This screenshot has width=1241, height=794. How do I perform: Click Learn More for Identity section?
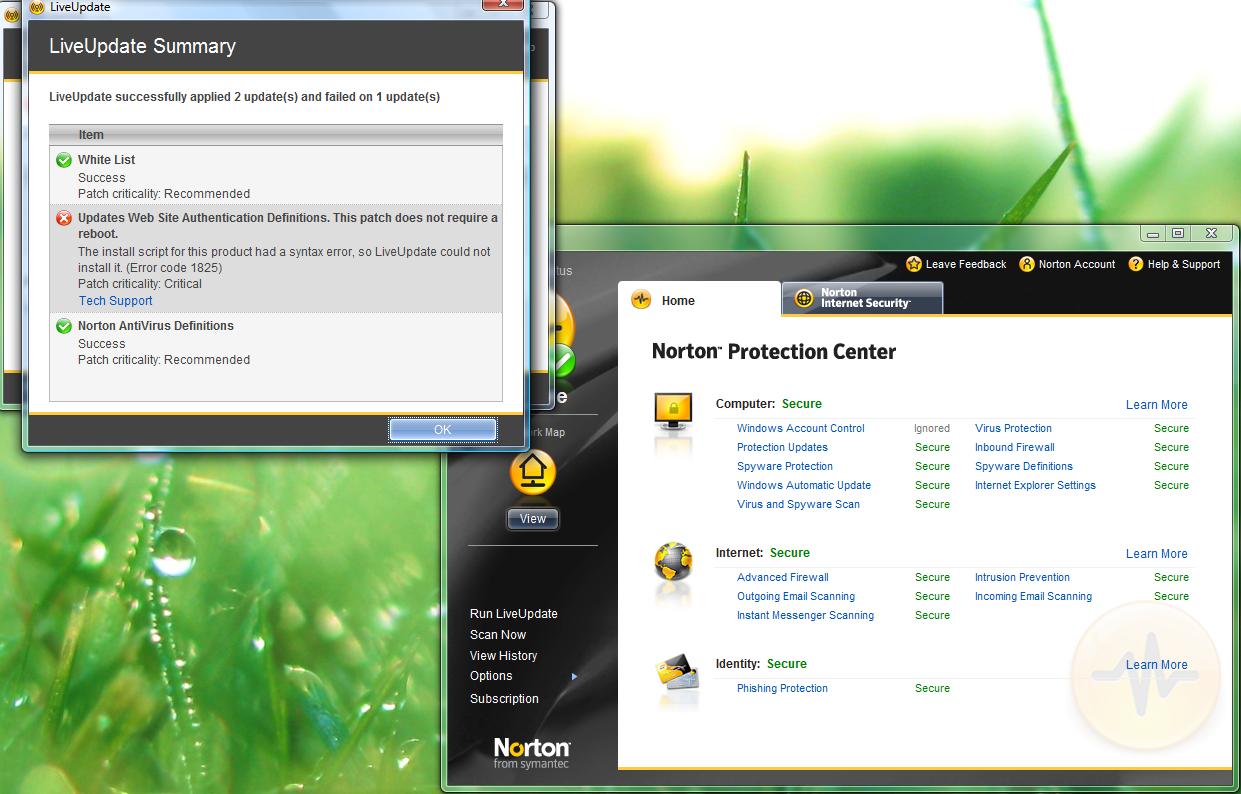(1157, 665)
